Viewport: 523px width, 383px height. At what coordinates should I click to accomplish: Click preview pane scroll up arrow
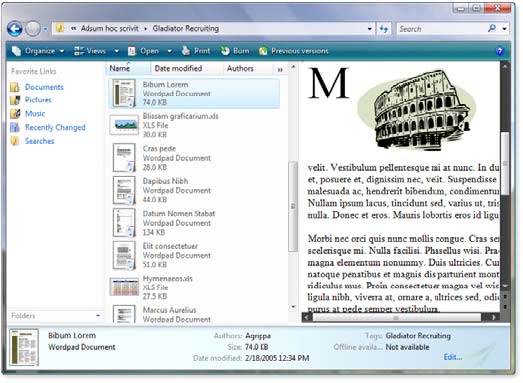[505, 66]
